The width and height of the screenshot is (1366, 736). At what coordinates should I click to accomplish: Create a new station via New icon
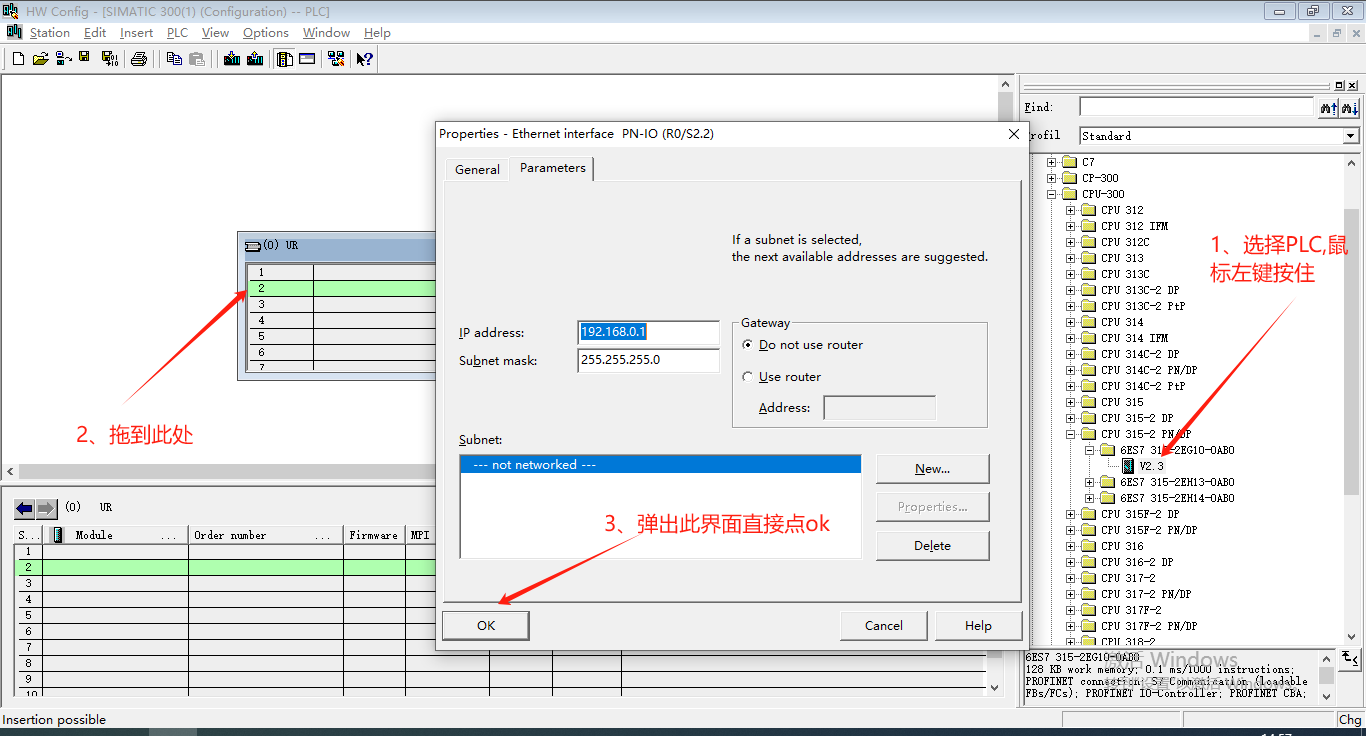pyautogui.click(x=18, y=59)
